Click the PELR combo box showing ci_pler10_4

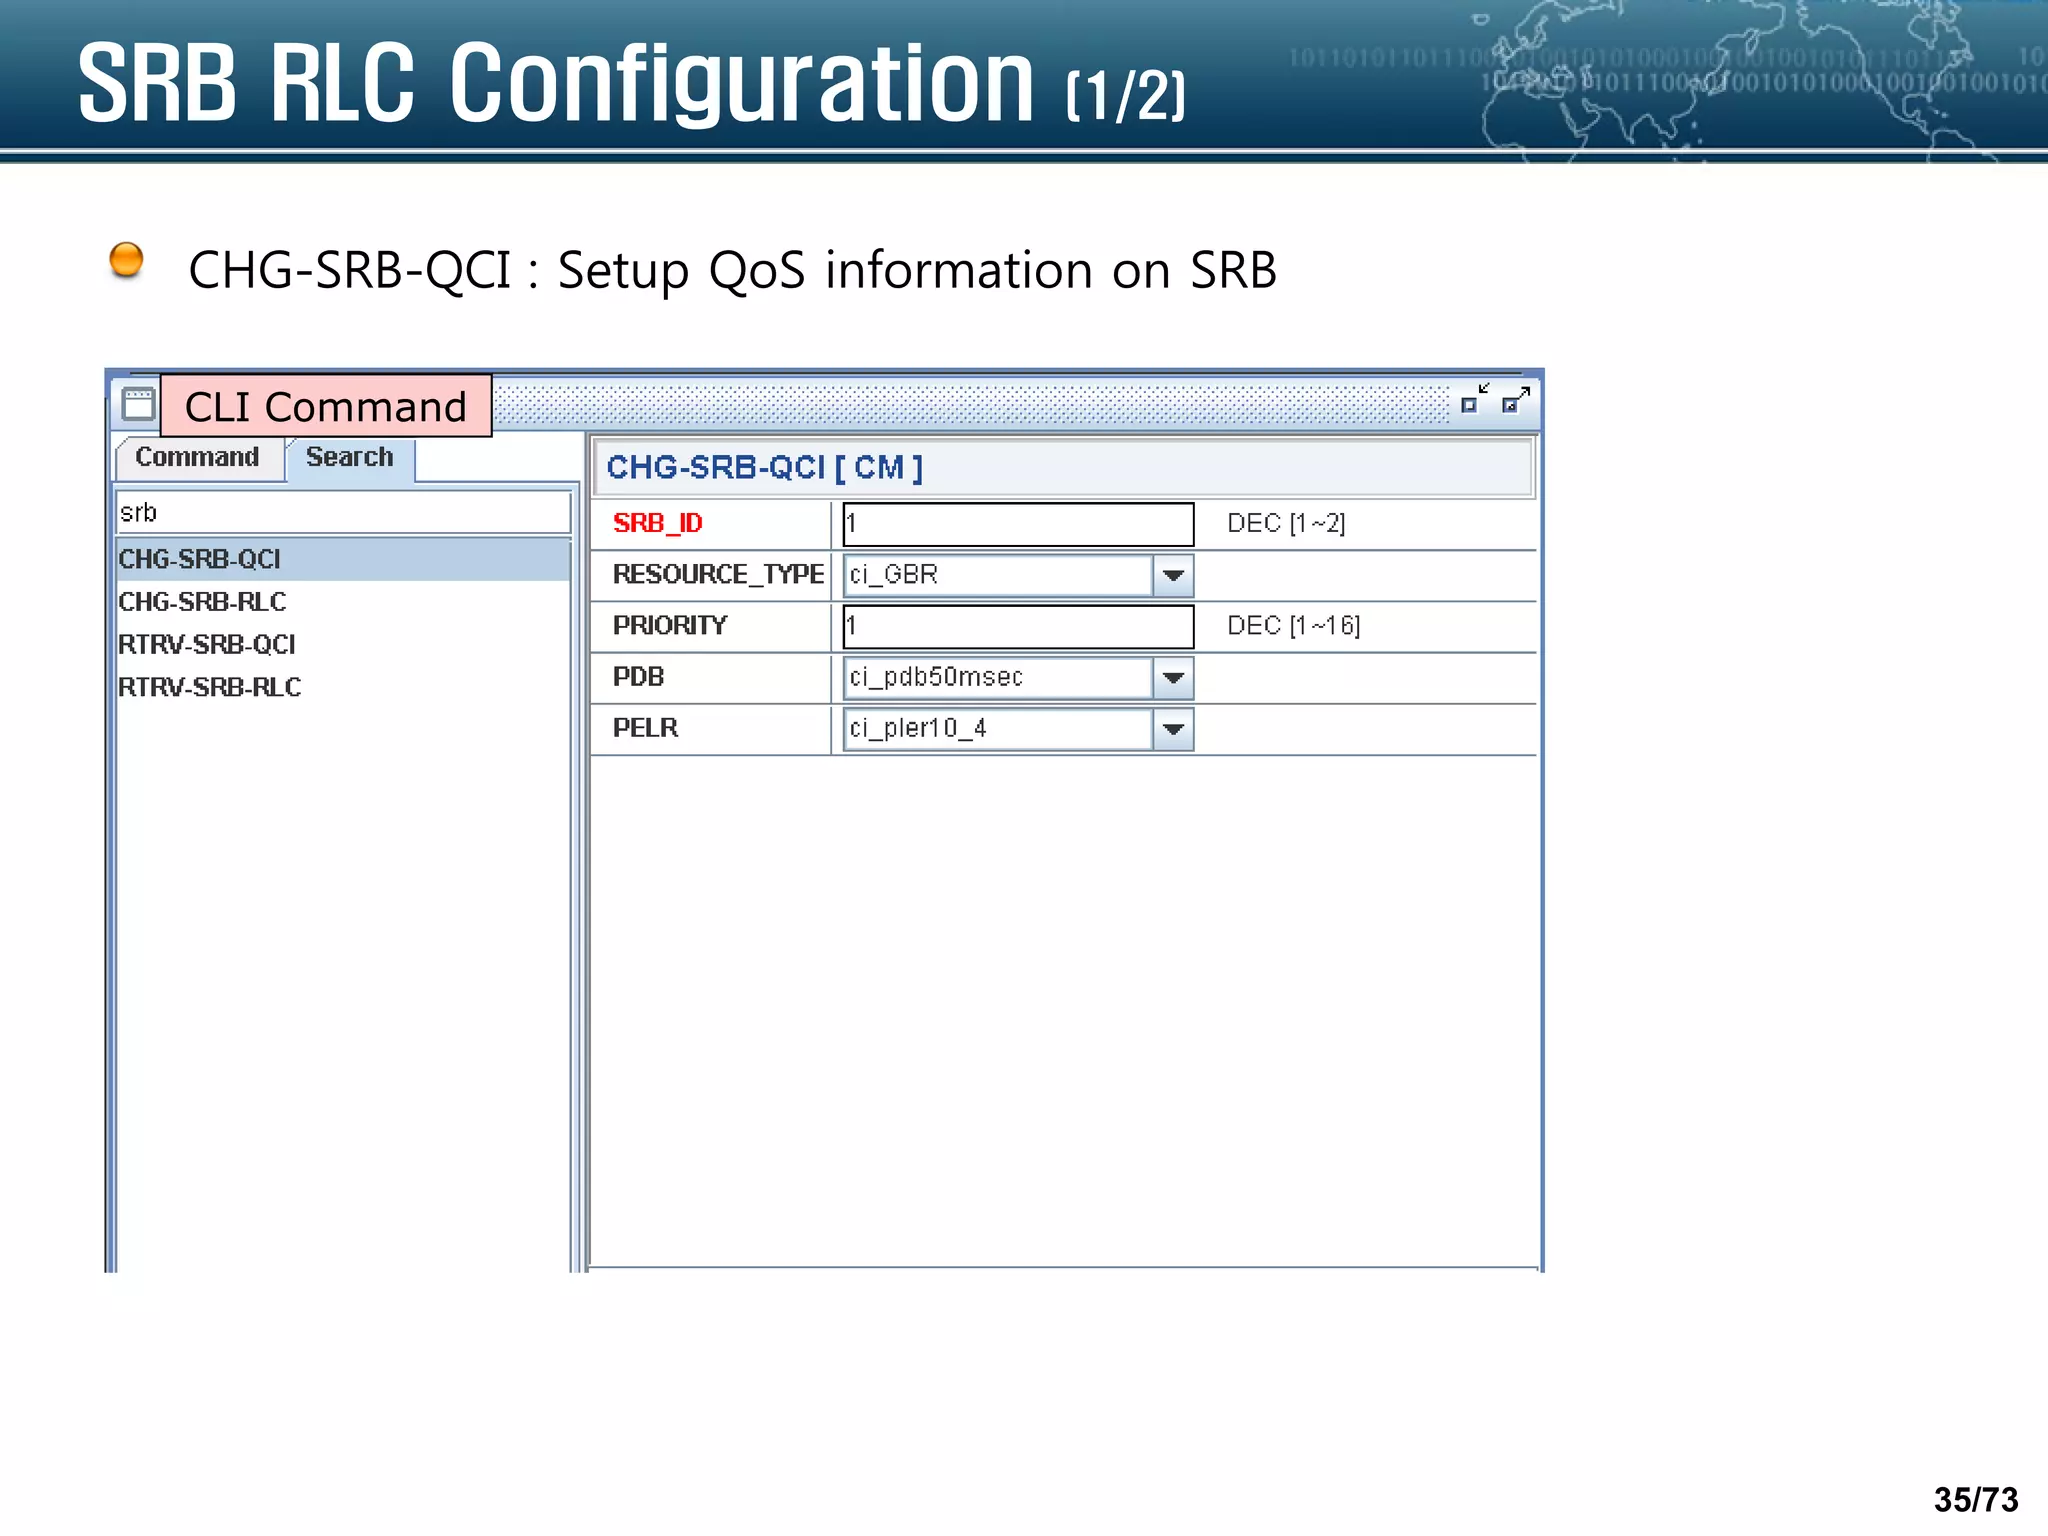coord(1018,729)
